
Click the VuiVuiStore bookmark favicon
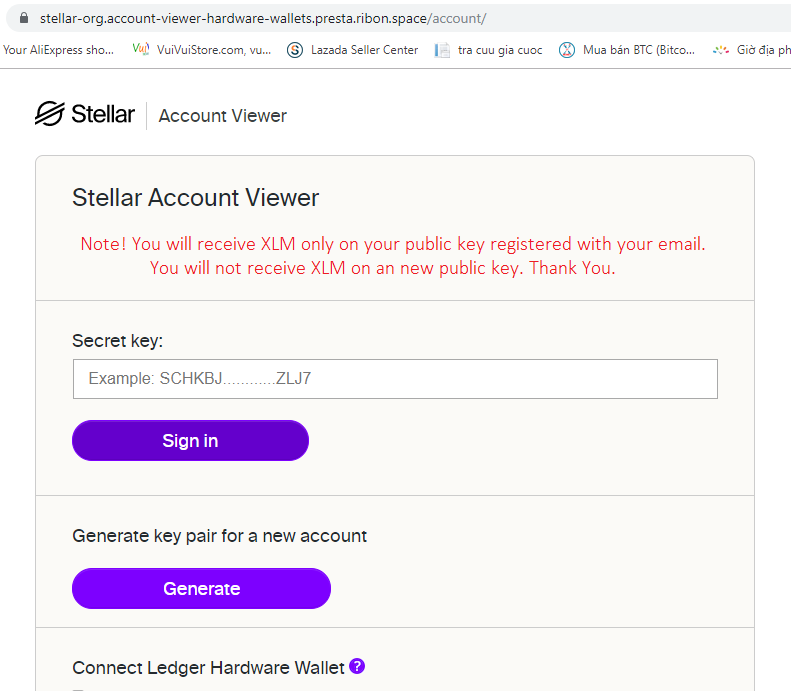coord(141,49)
